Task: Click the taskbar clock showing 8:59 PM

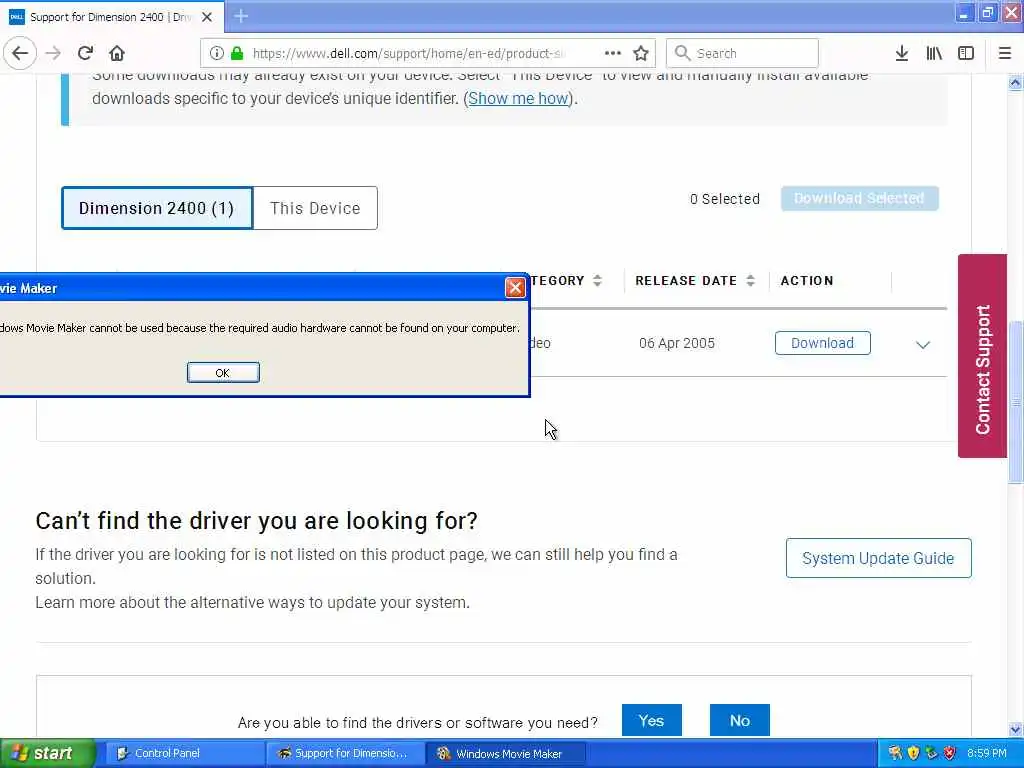Action: (987, 753)
